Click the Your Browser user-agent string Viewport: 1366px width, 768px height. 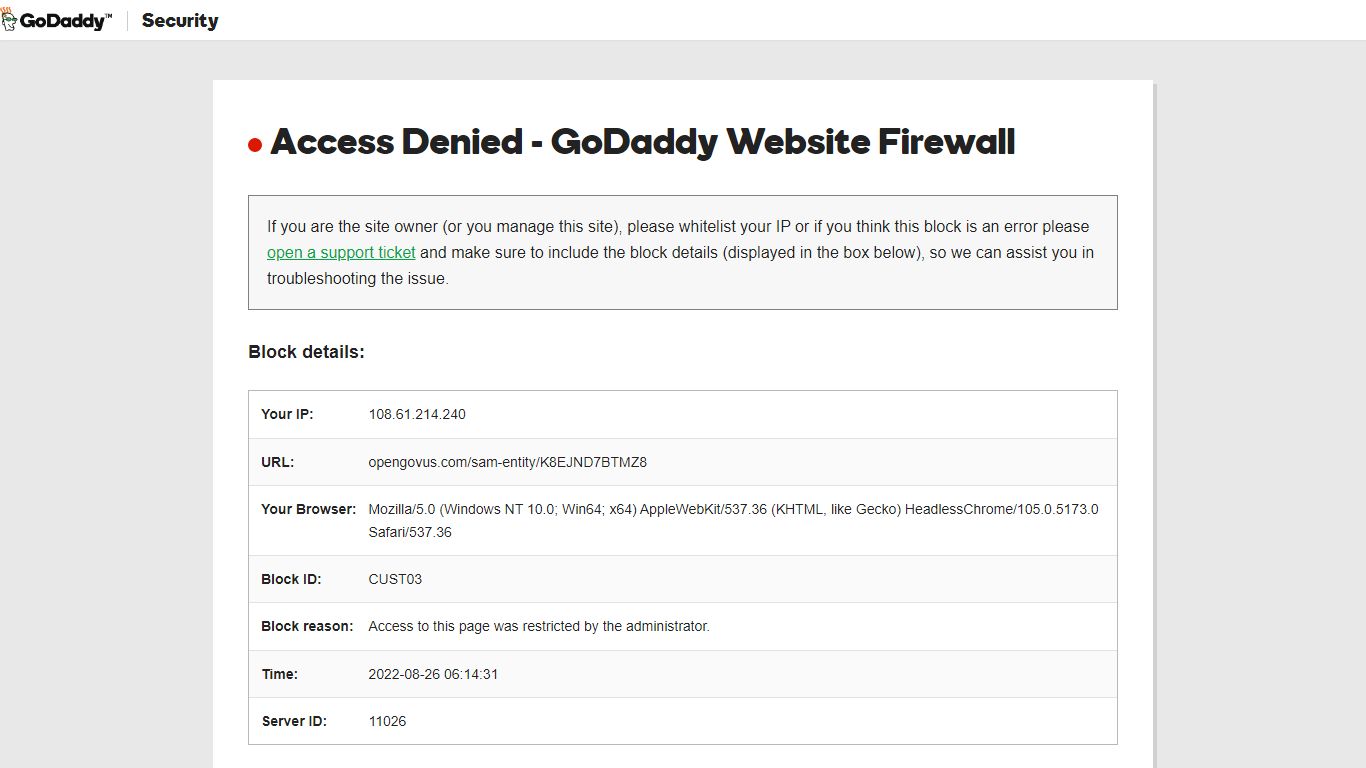coord(733,520)
